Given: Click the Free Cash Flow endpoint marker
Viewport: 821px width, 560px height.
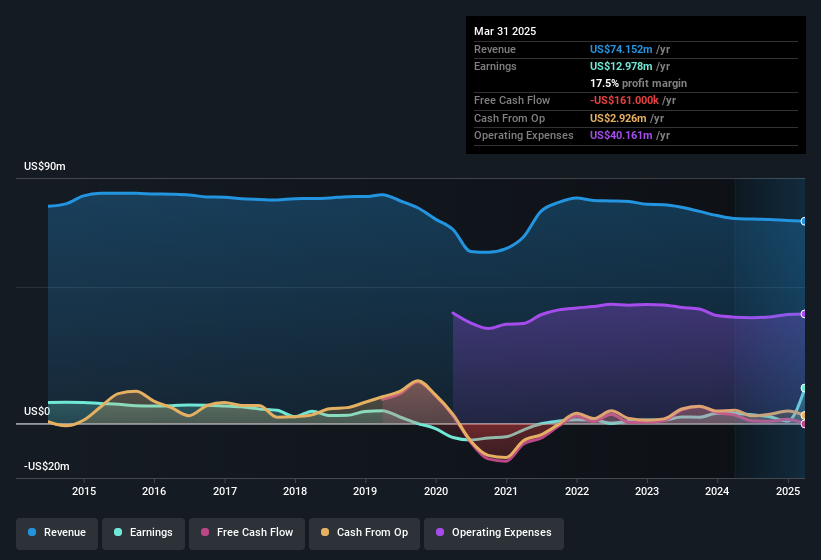Looking at the screenshot, I should [x=804, y=423].
